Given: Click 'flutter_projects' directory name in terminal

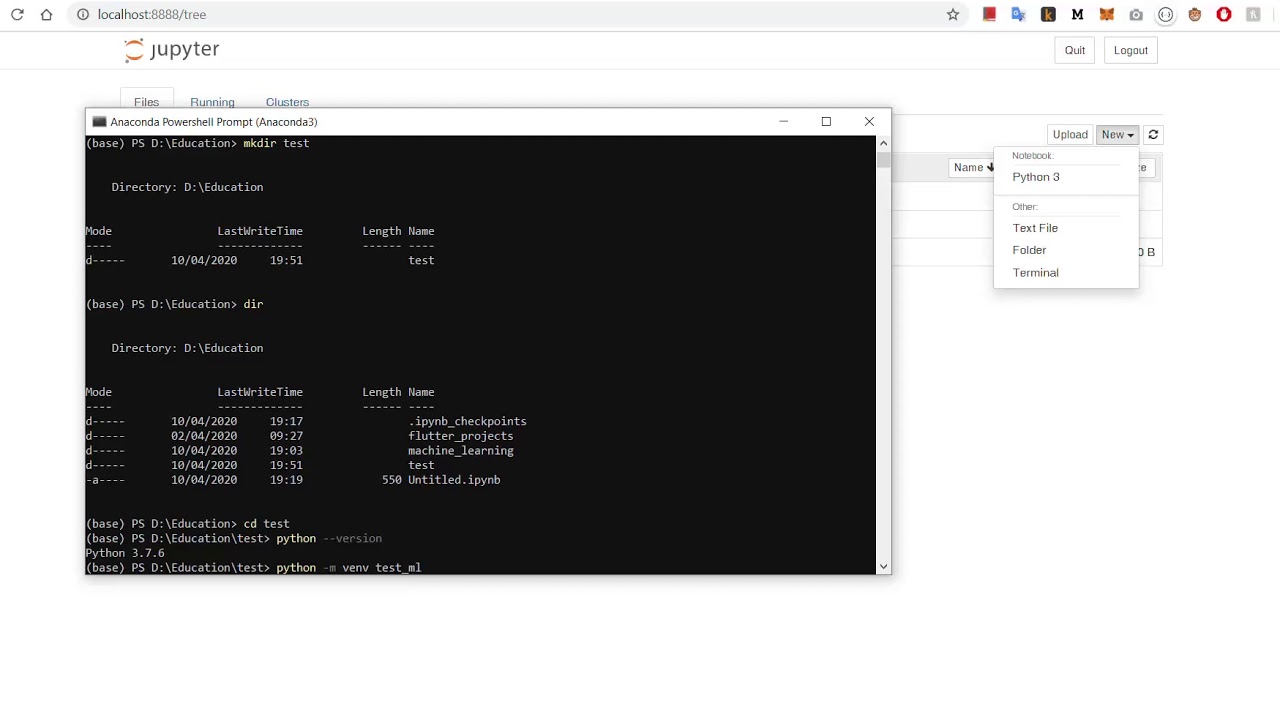Looking at the screenshot, I should coord(461,436).
